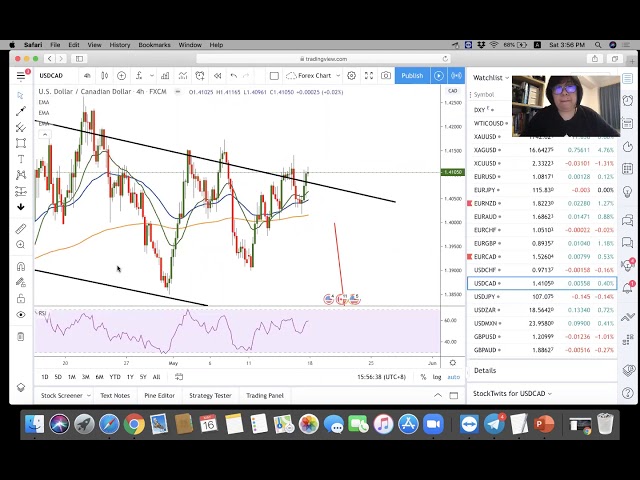Click the blue Publish button
This screenshot has height=480, width=640.
click(412, 76)
